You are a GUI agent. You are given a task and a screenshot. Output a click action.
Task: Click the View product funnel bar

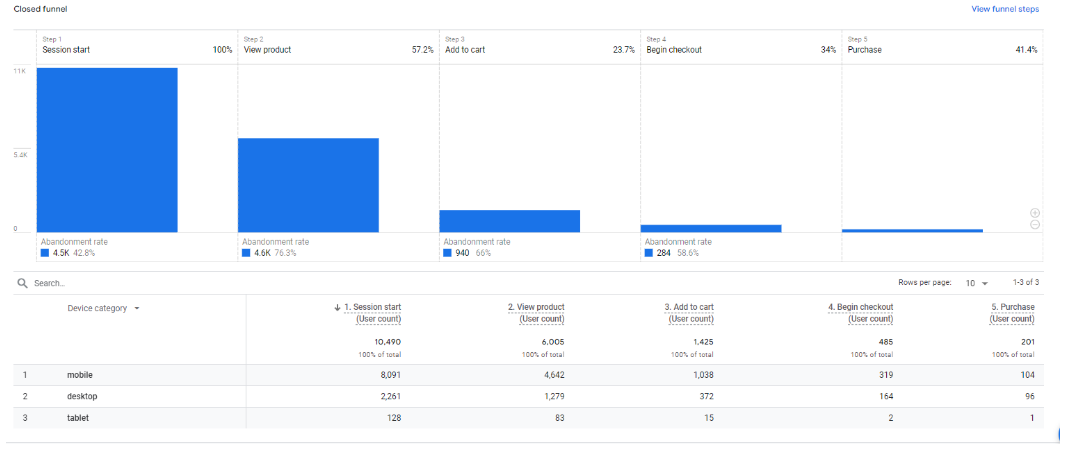[x=308, y=185]
